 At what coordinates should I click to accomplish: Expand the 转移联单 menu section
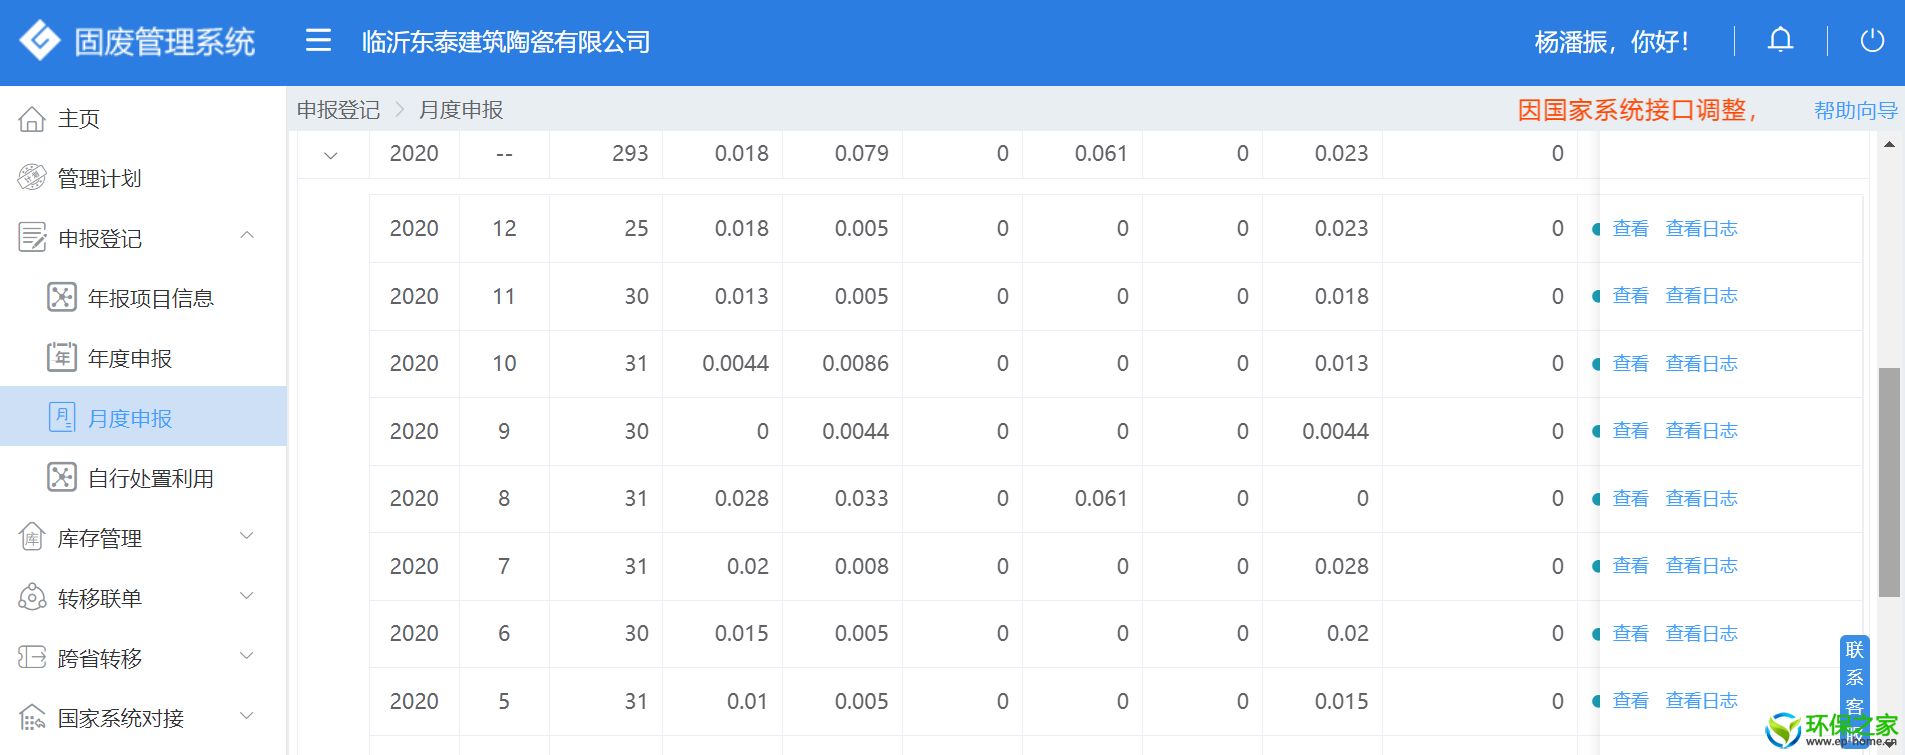click(x=247, y=596)
